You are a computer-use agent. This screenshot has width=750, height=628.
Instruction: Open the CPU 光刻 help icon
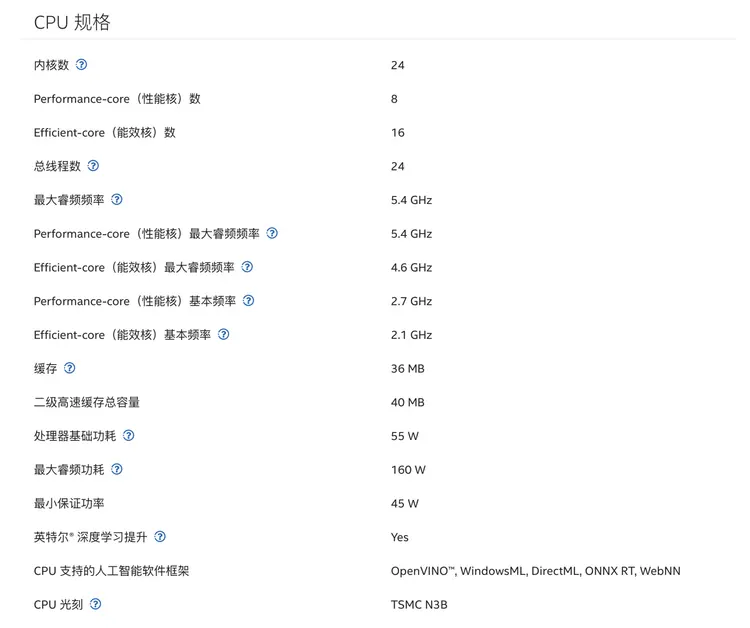pyautogui.click(x=95, y=604)
